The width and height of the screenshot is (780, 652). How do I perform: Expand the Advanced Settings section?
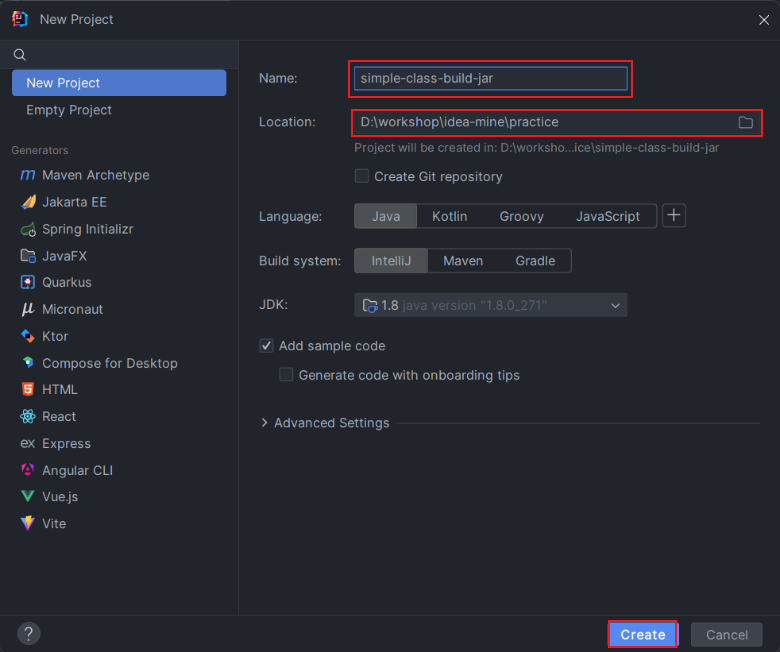264,423
